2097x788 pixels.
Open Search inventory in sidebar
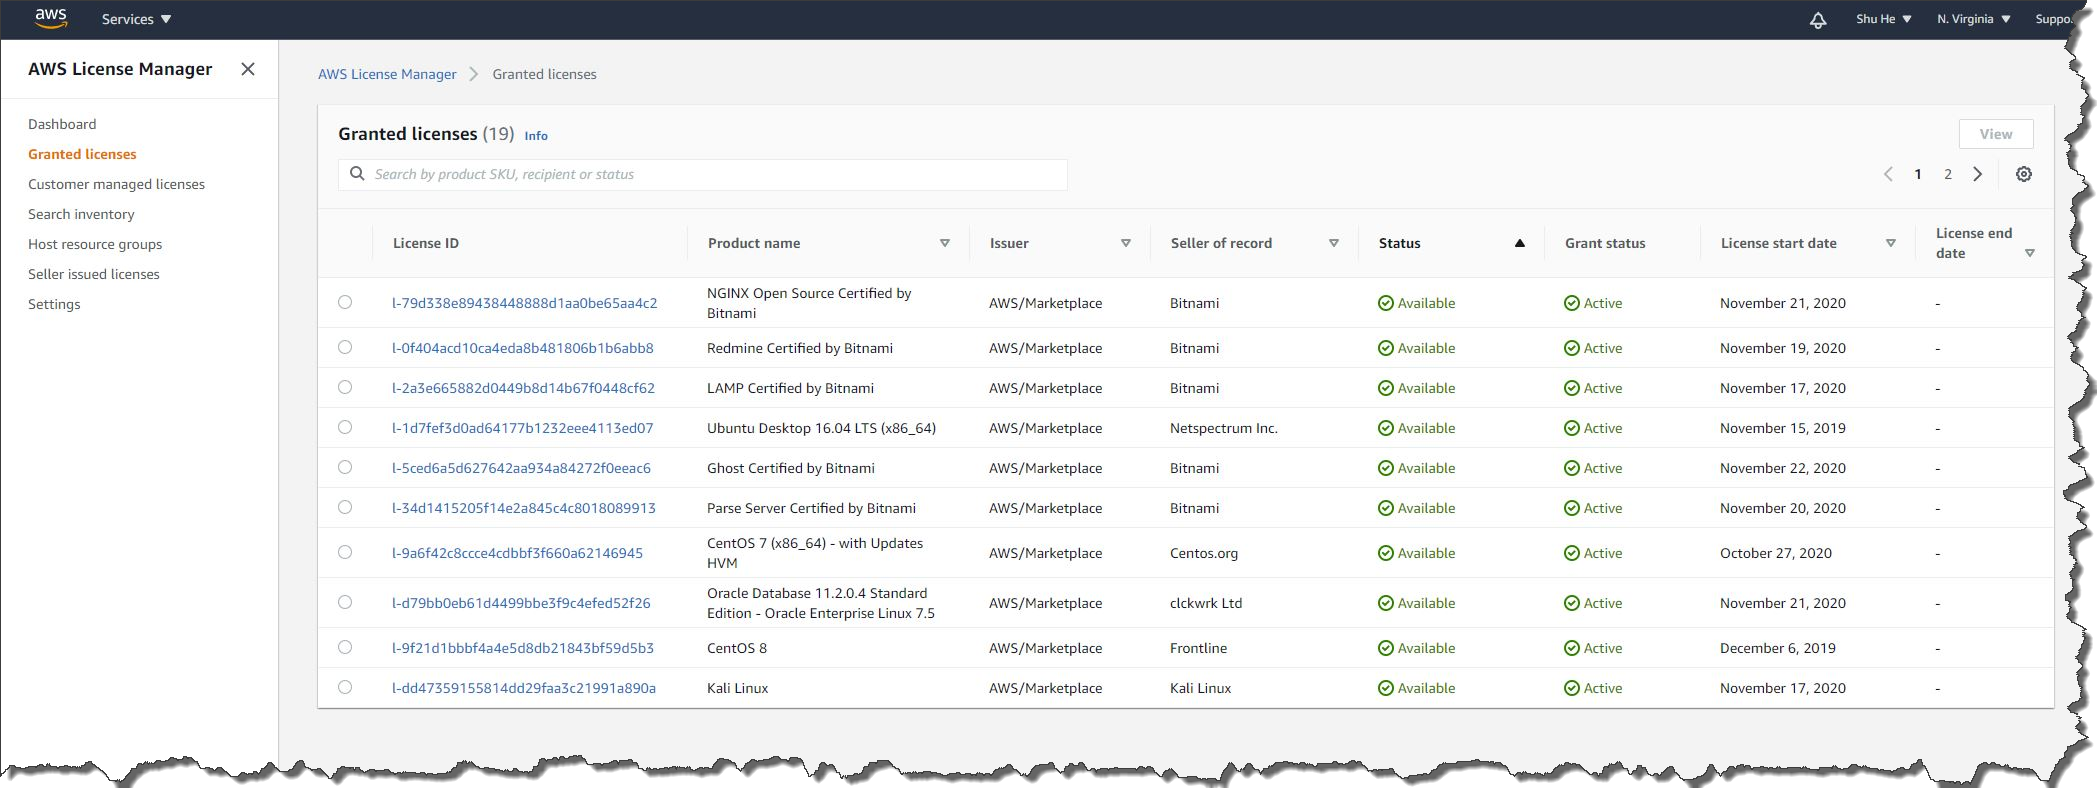(x=81, y=214)
